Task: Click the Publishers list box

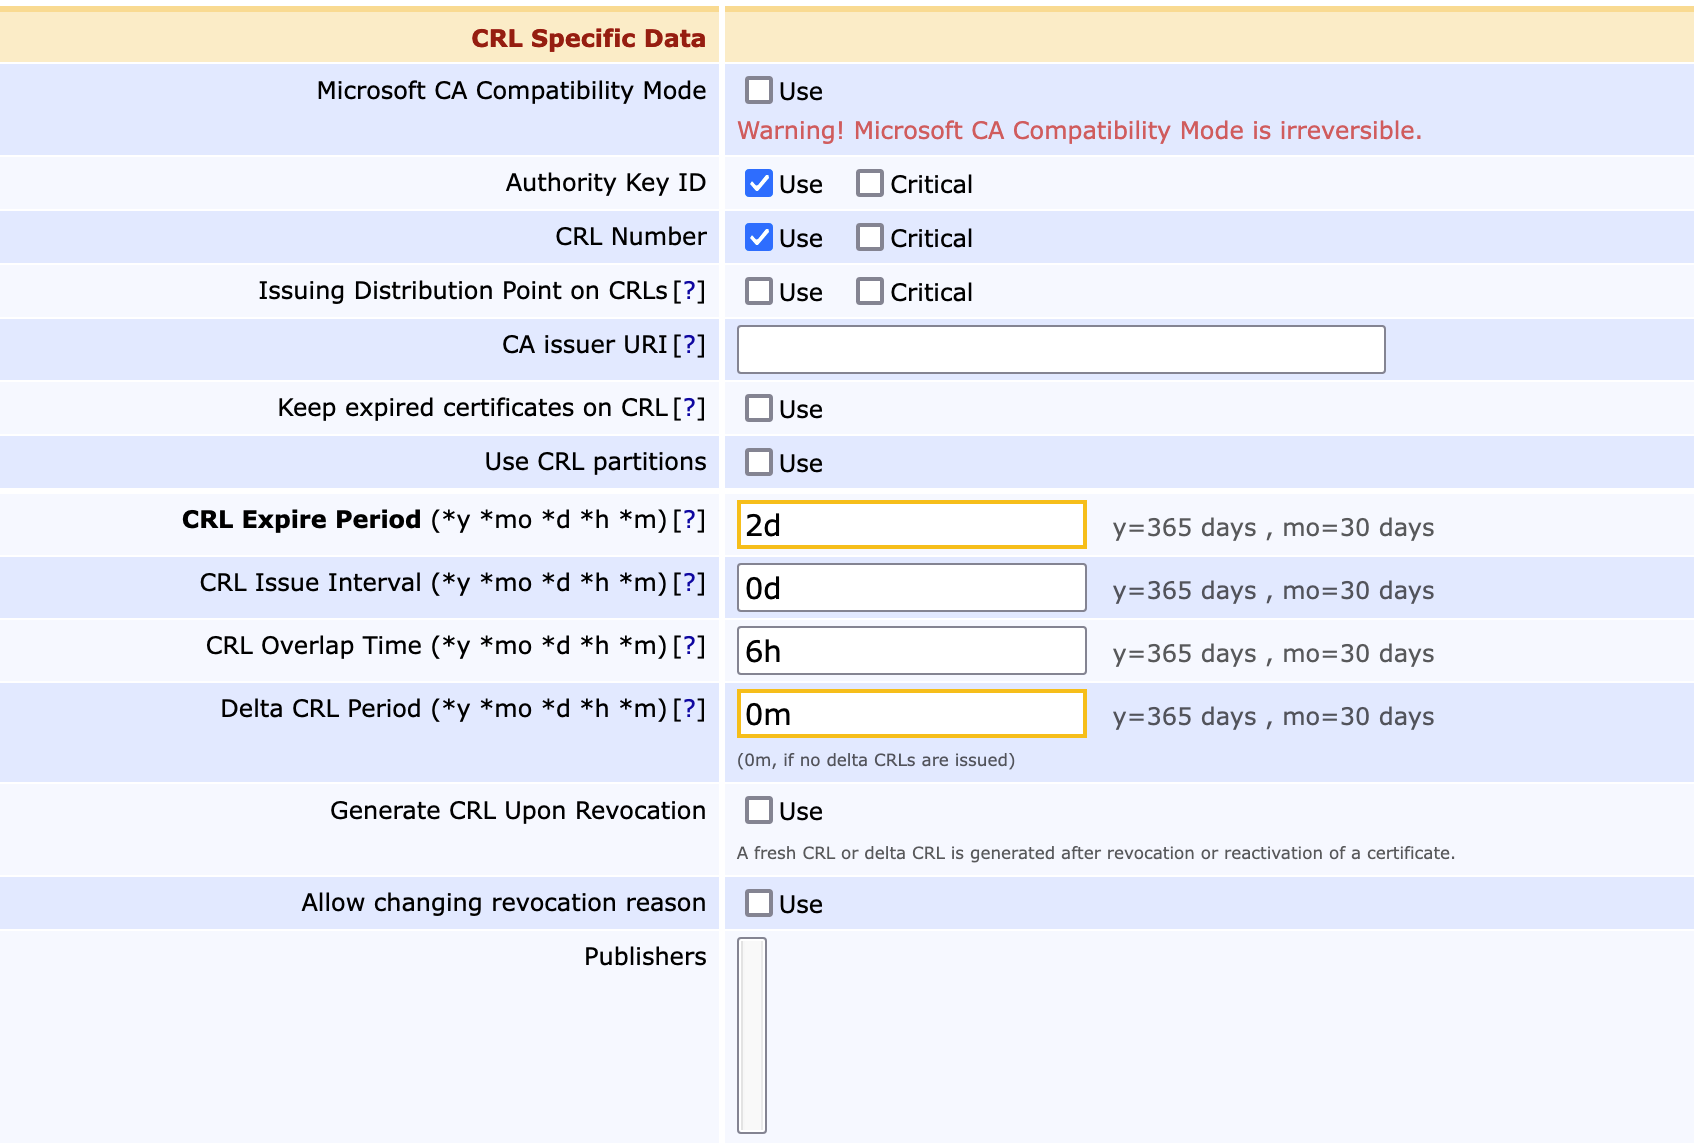Action: tap(752, 1035)
